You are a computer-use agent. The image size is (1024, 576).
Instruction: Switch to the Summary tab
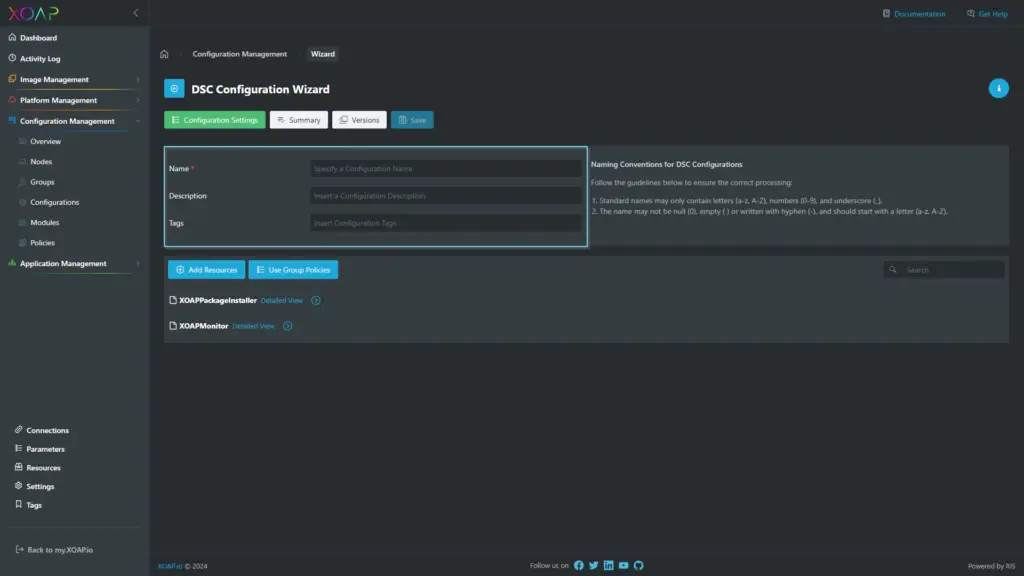[x=298, y=120]
